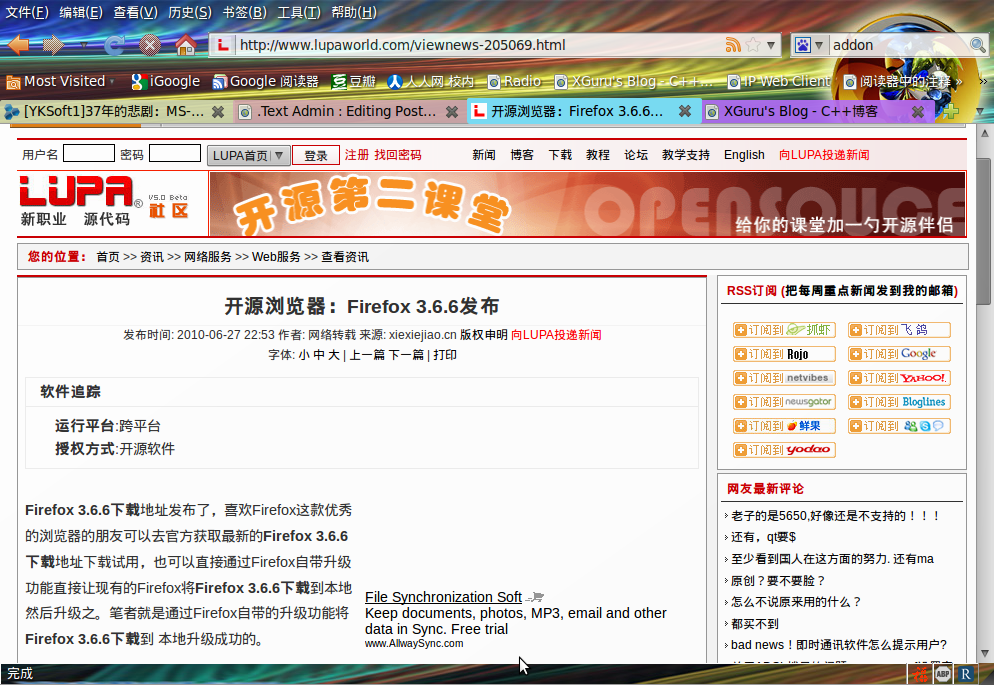This screenshot has width=994, height=685.
Task: Open the Home page icon
Action: coord(185,45)
